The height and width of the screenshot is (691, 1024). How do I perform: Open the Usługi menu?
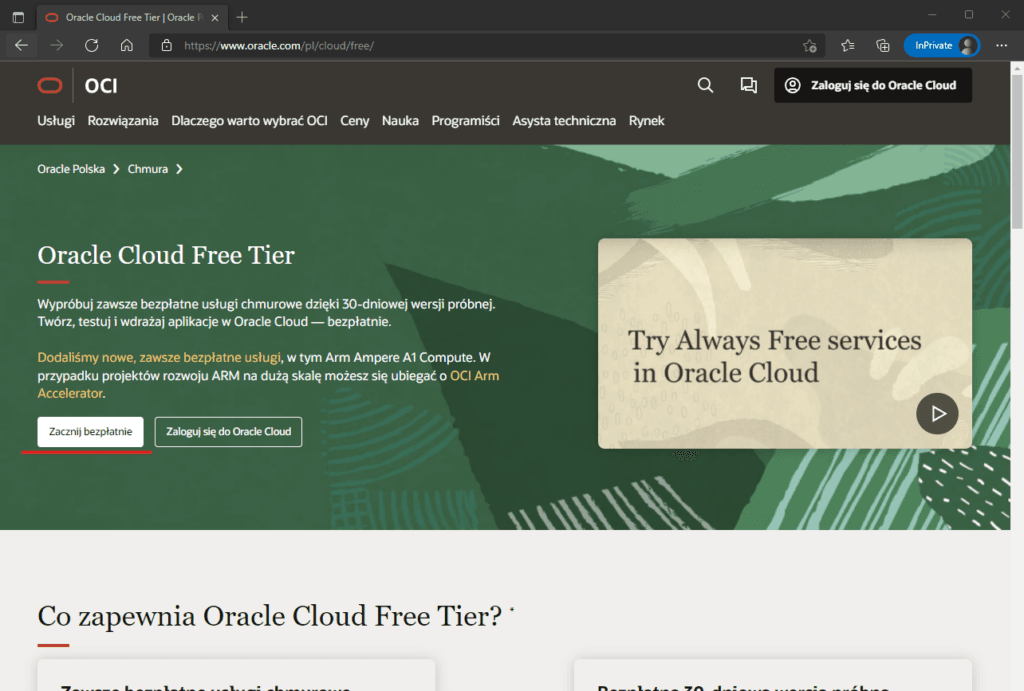tap(56, 121)
